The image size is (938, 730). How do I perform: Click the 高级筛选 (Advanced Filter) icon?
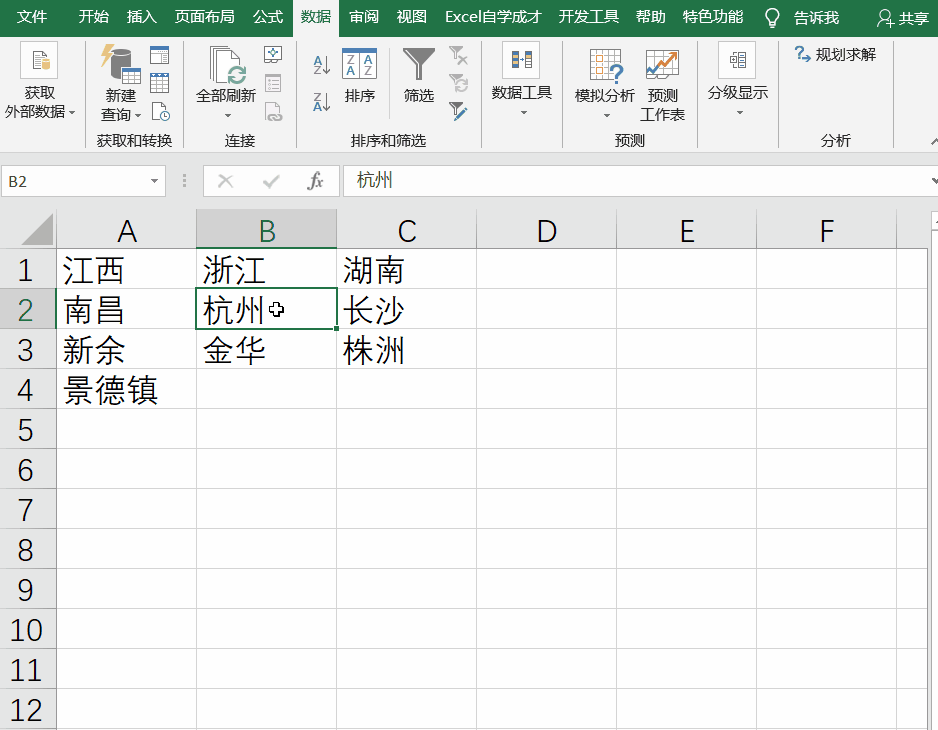[458, 111]
